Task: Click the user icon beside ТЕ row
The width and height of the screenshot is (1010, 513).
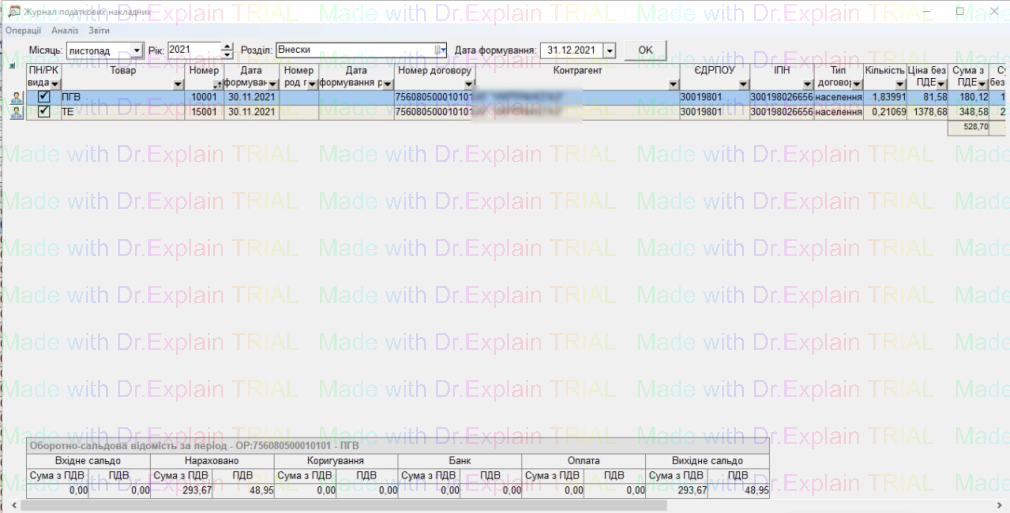Action: 15,112
